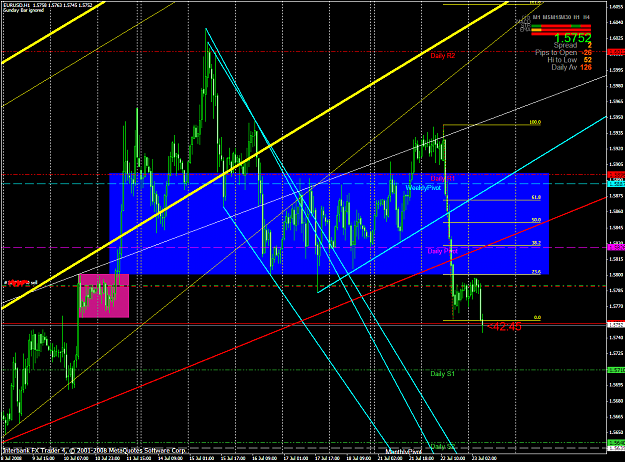The image size is (625, 462).
Task: Click the candle countdown timer <42:45
Action: pos(504,326)
